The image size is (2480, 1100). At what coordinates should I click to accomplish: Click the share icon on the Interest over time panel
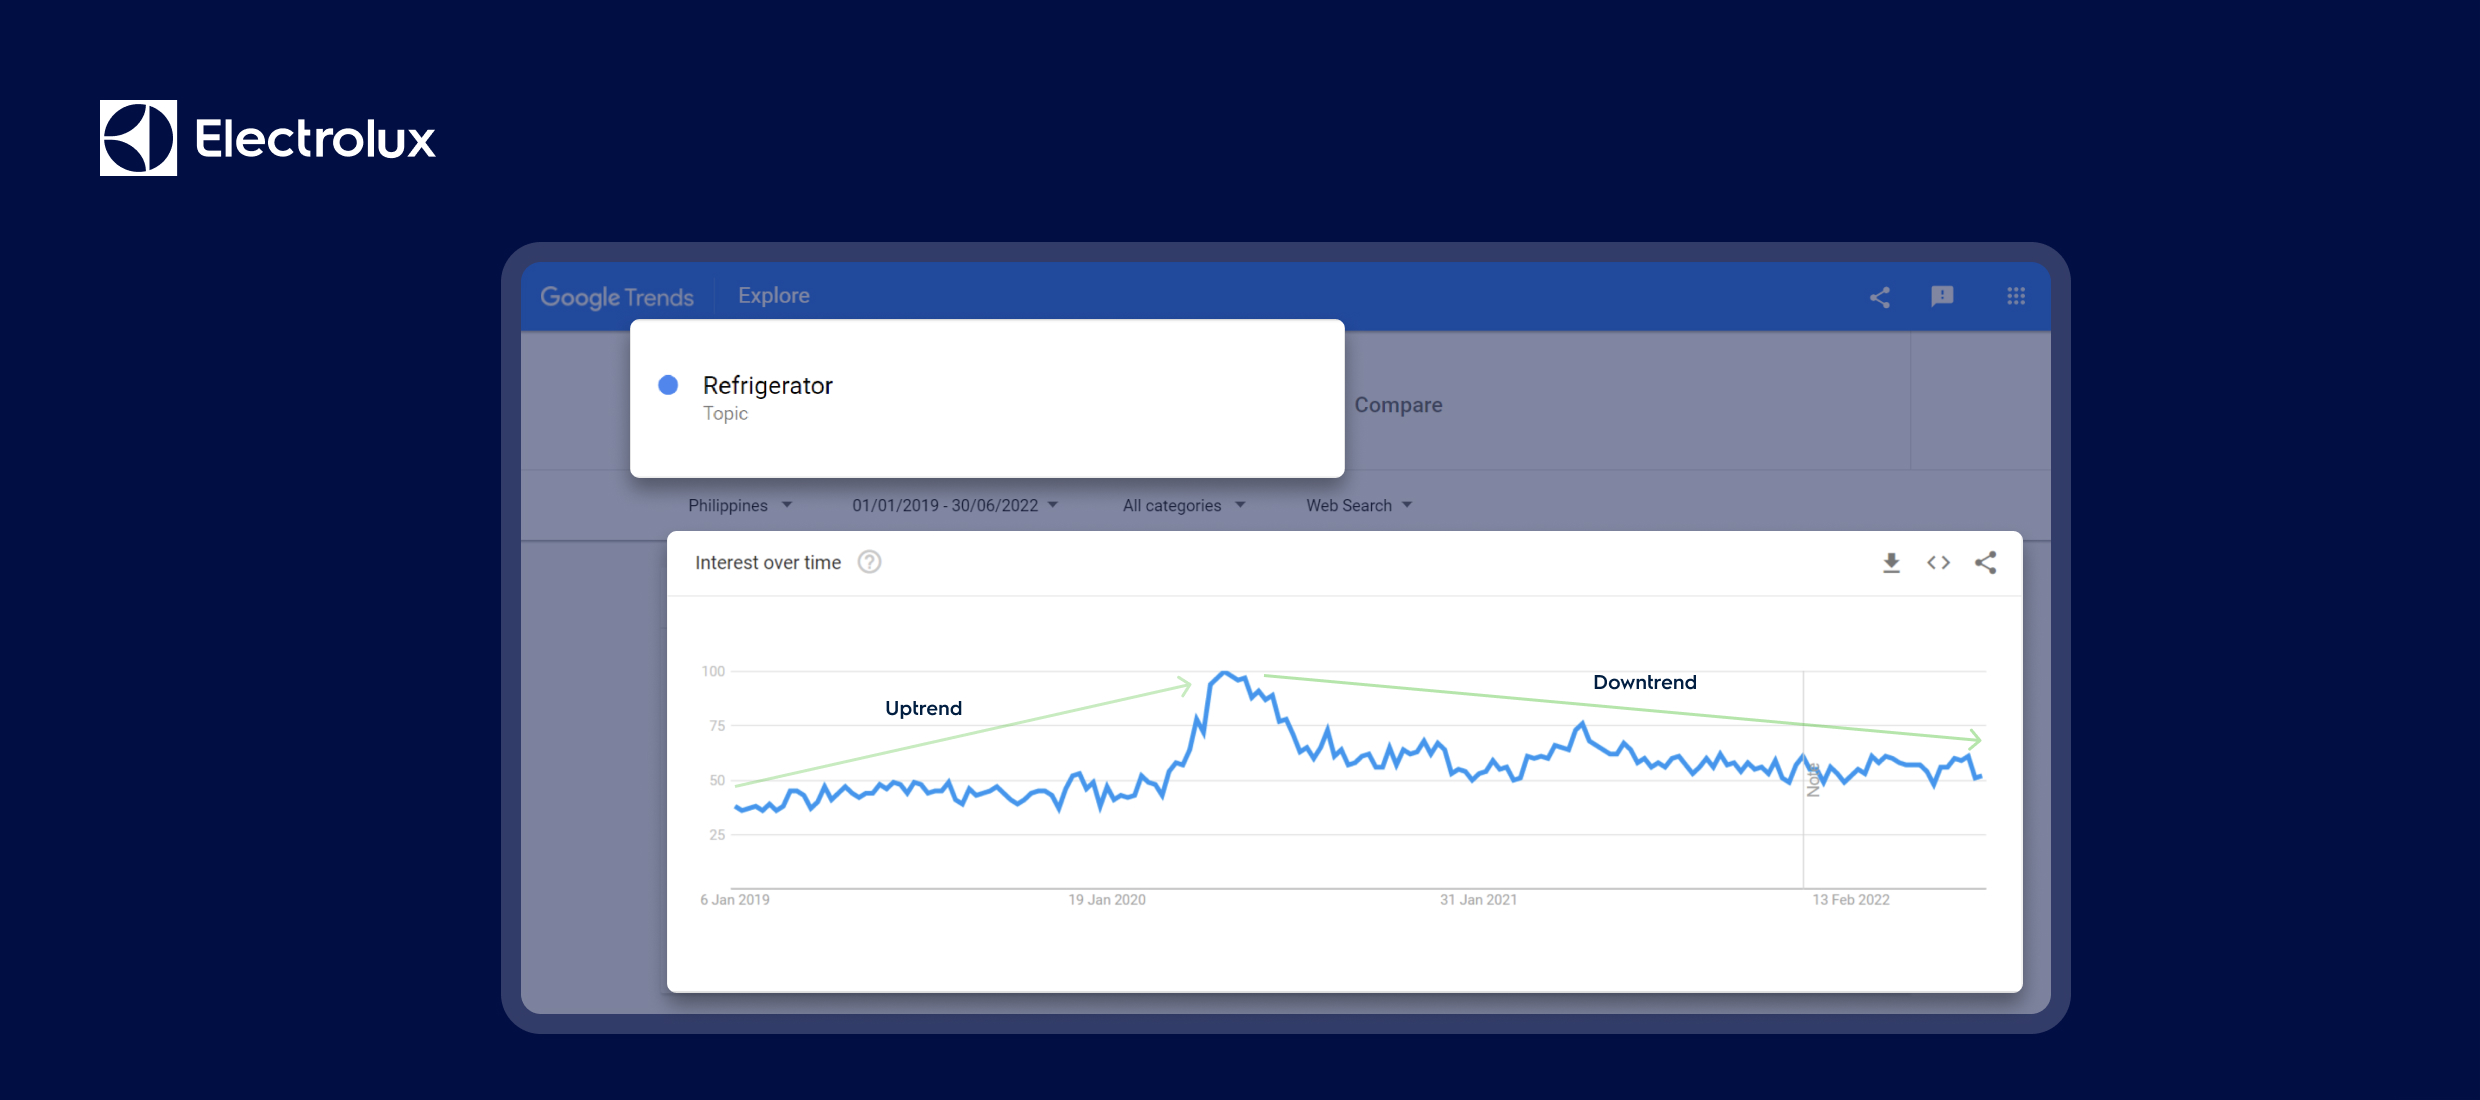tap(1986, 563)
